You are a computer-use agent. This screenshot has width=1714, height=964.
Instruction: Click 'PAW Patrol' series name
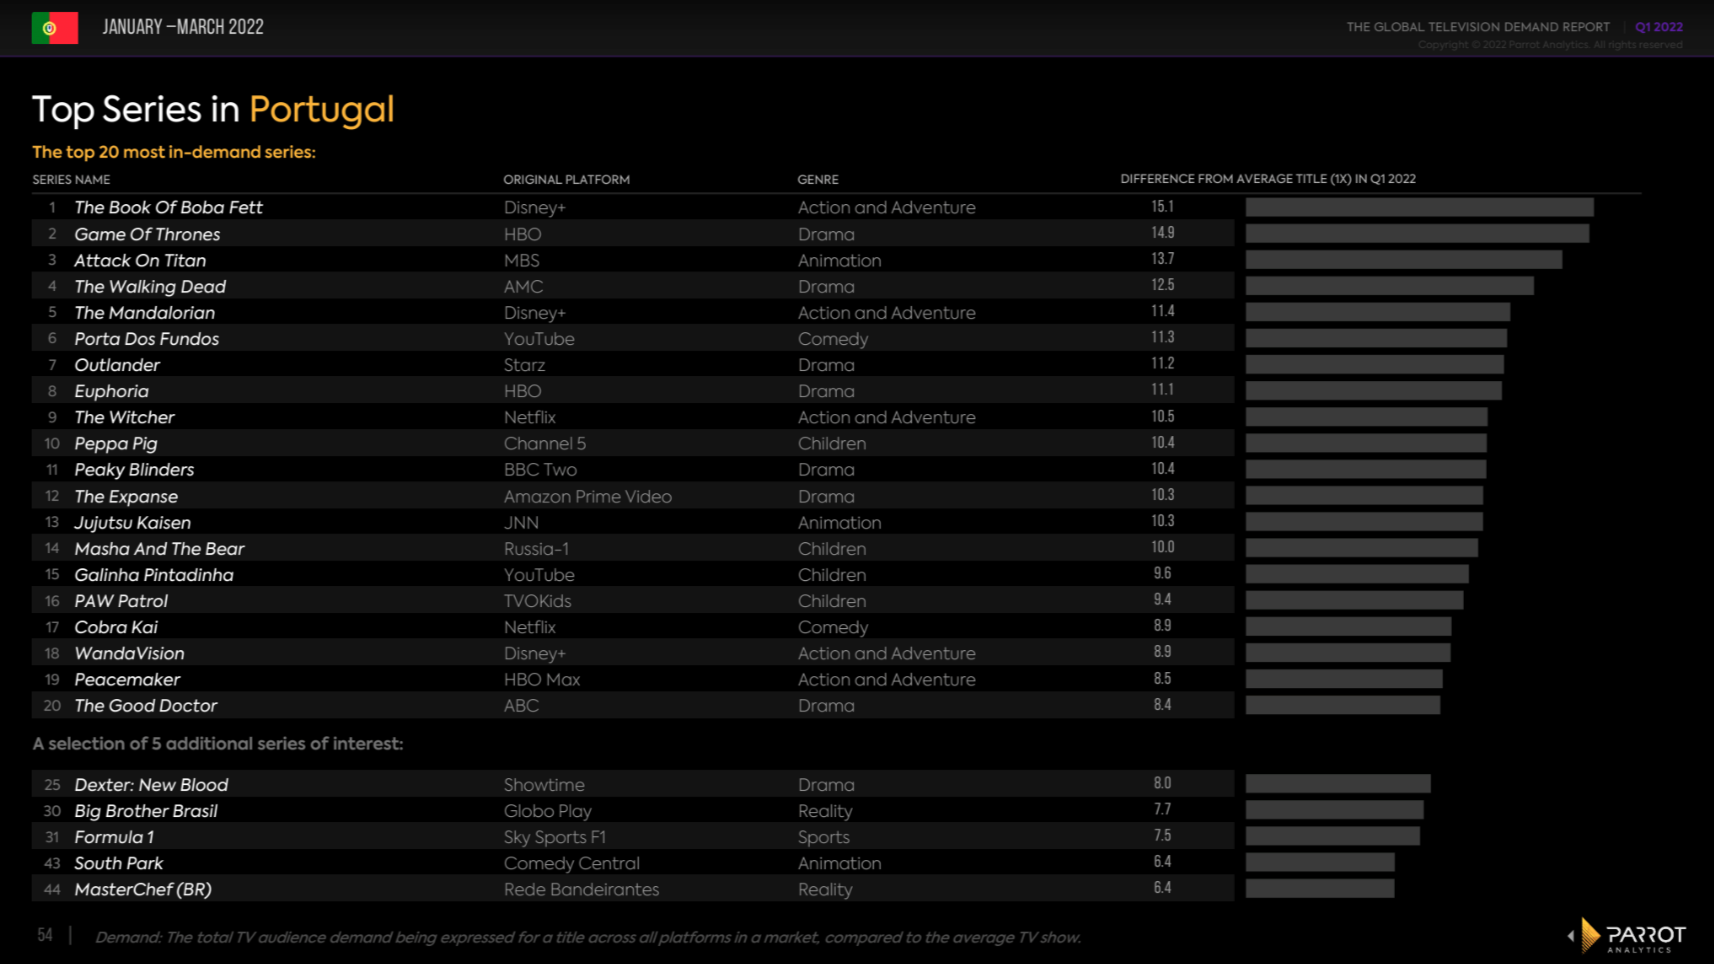(121, 601)
